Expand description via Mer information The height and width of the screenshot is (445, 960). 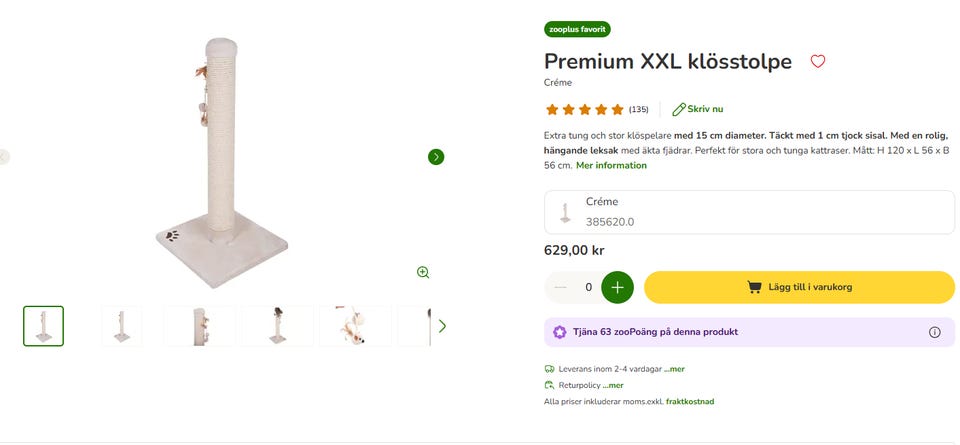pyautogui.click(x=611, y=165)
